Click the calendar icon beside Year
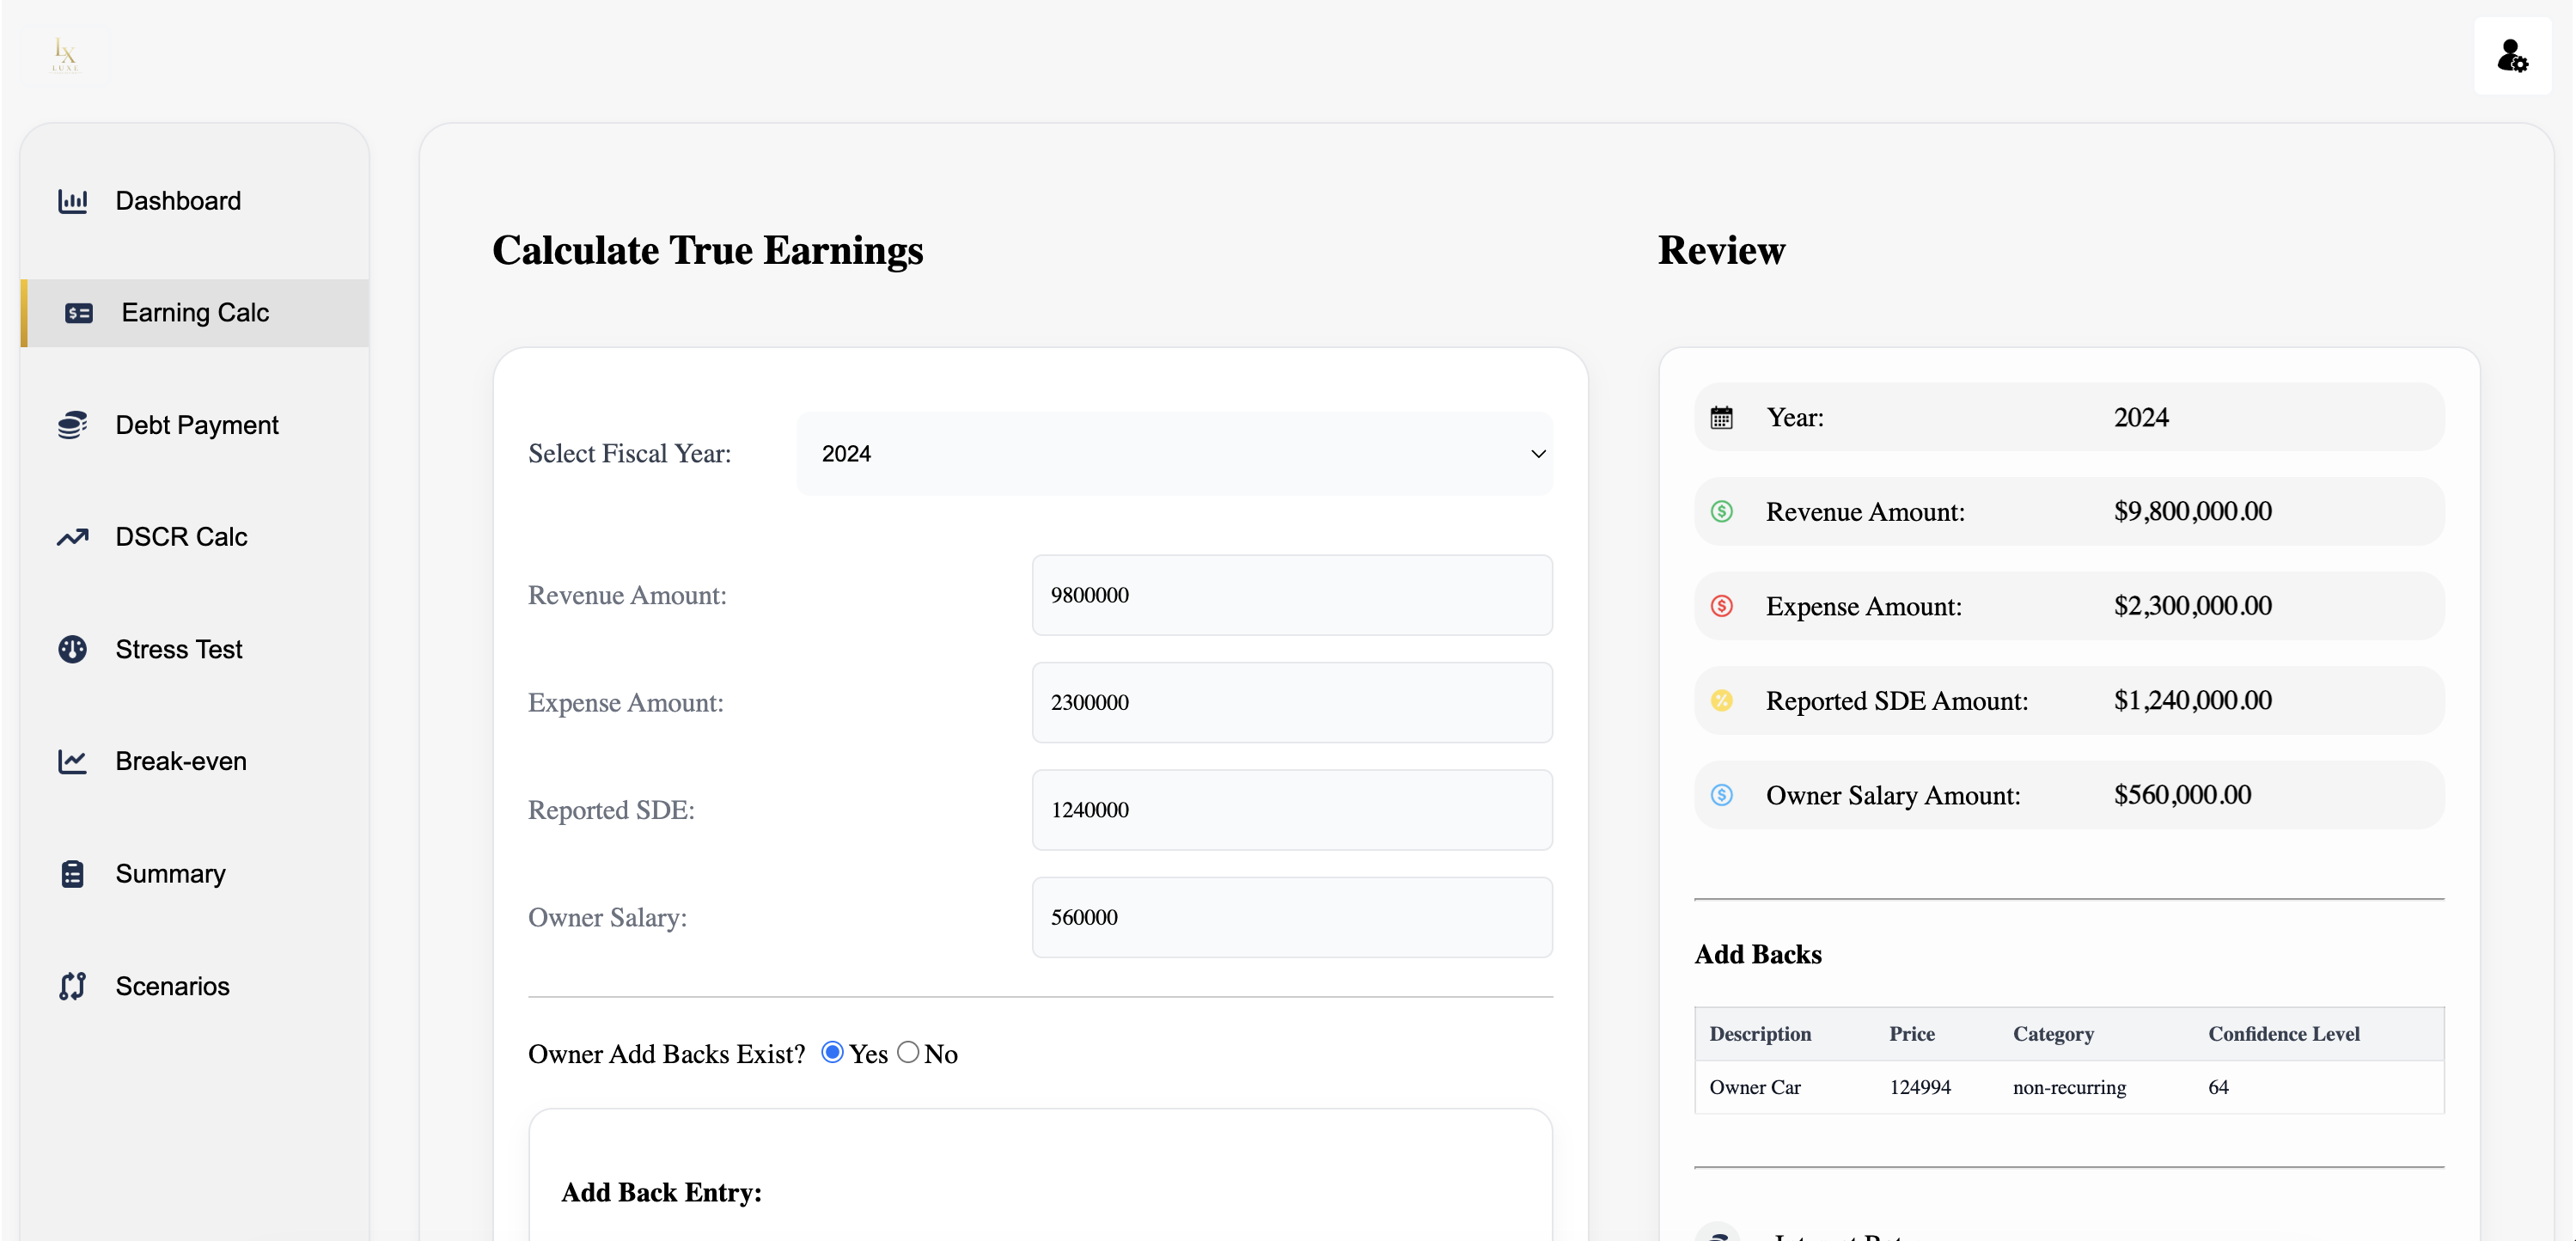2576x1241 pixels. 1721,417
